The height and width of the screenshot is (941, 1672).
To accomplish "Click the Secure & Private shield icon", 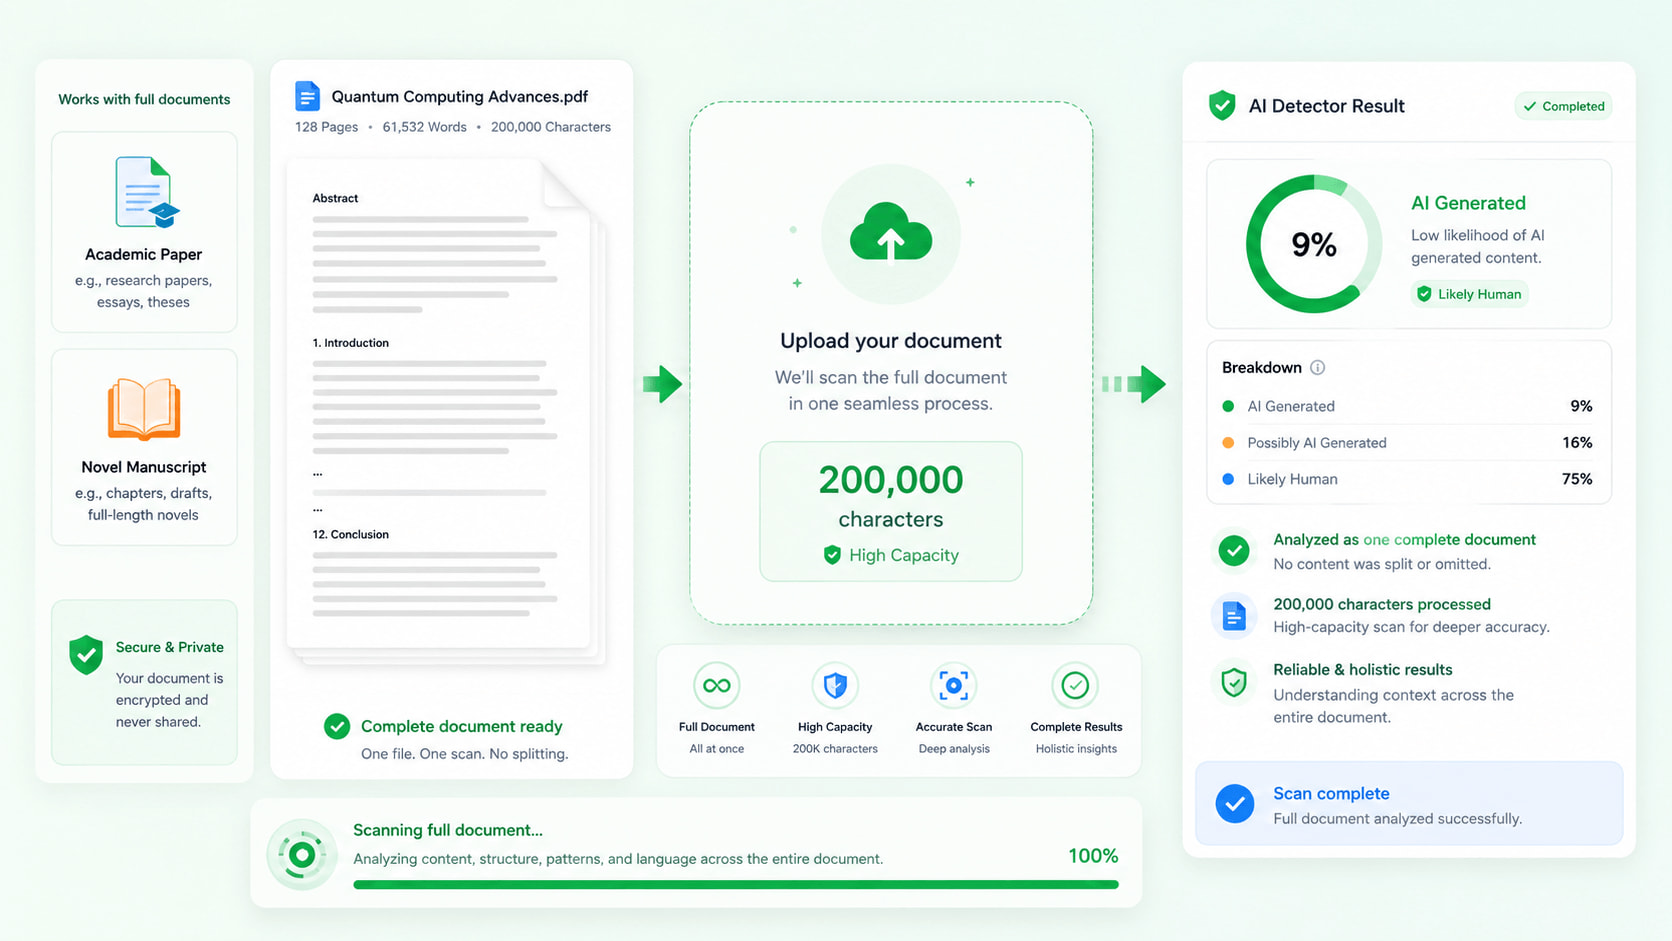I will click(x=86, y=655).
